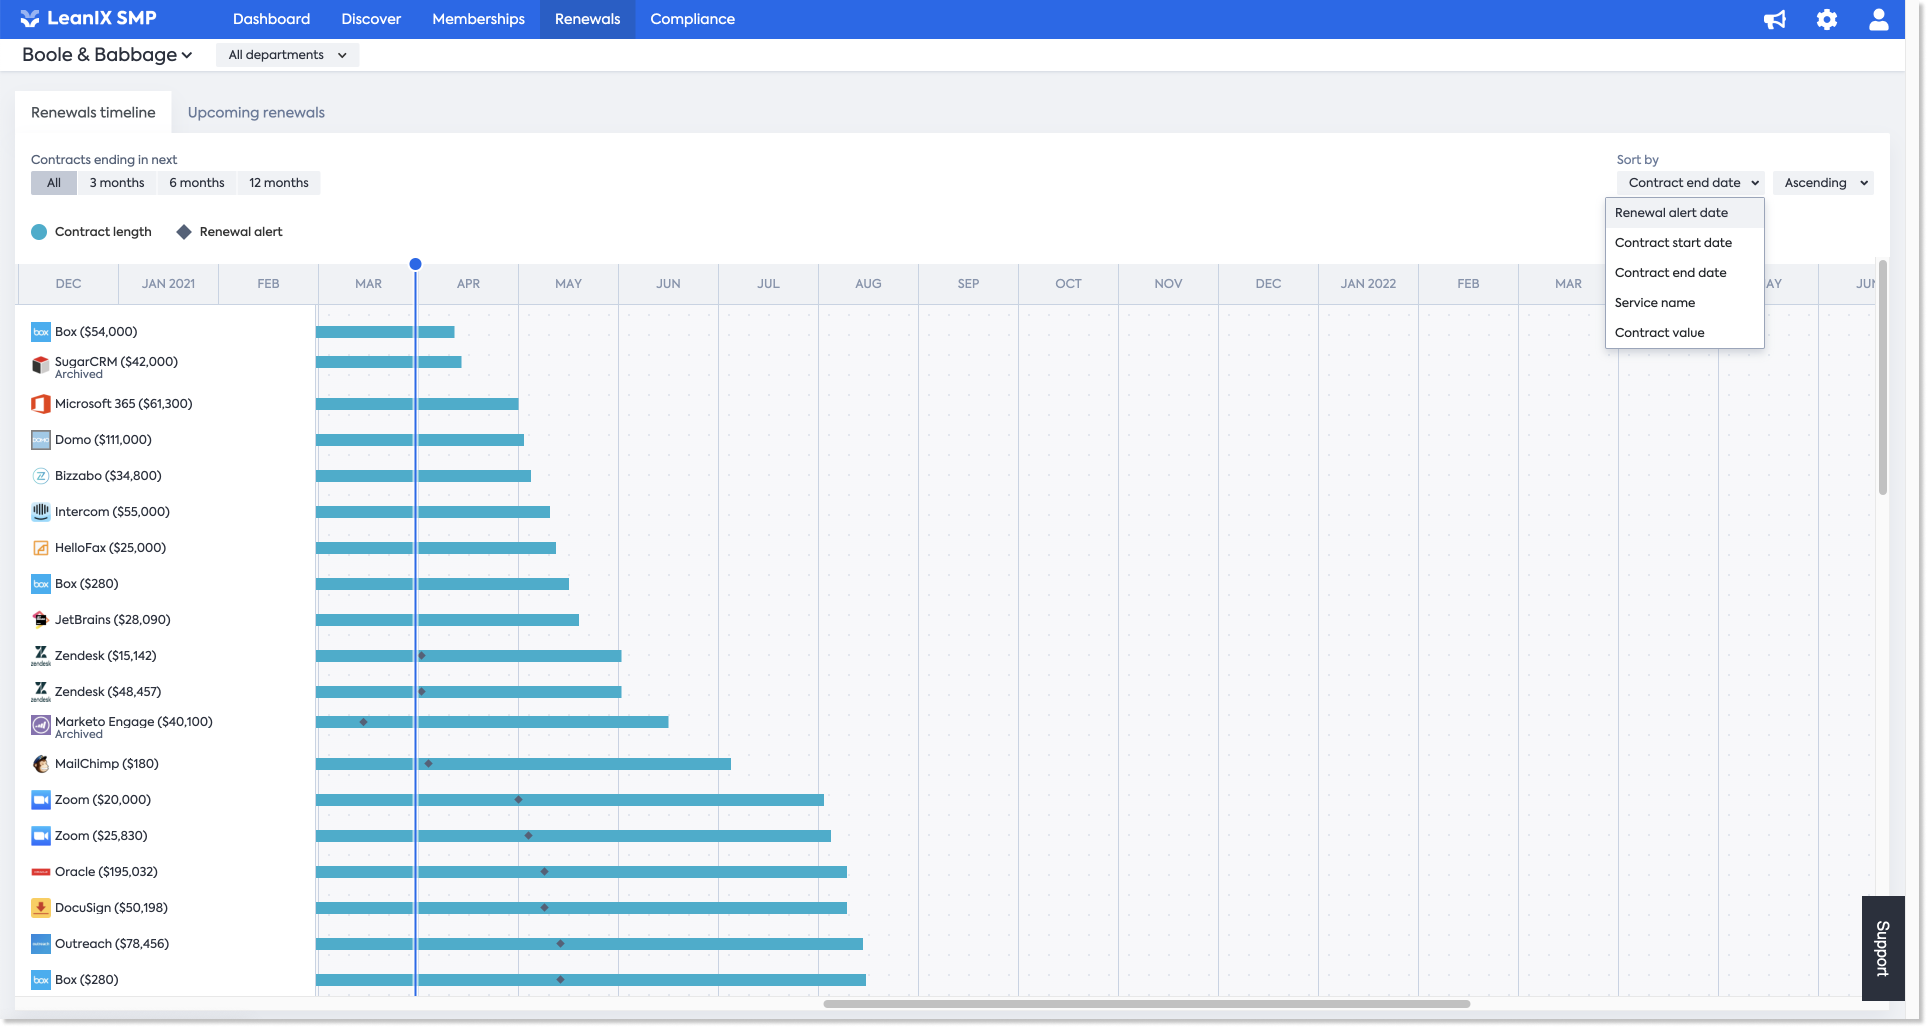The image size is (1927, 1027).
Task: Click the LeanIX SMP logo
Action: point(88,18)
